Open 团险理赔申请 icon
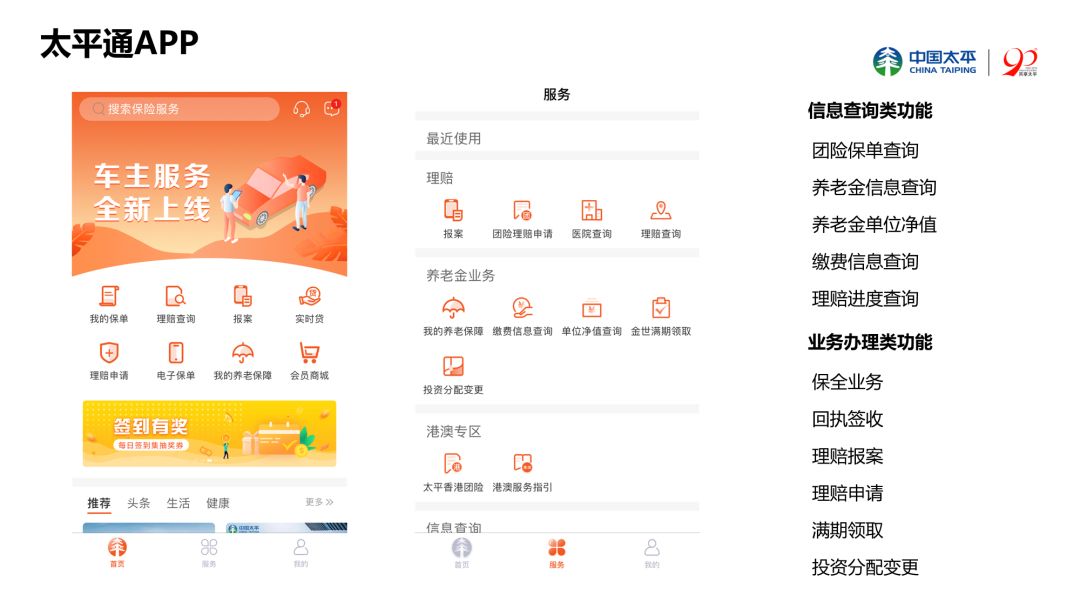Image resolution: width=1080 pixels, height=608 pixels. (522, 219)
